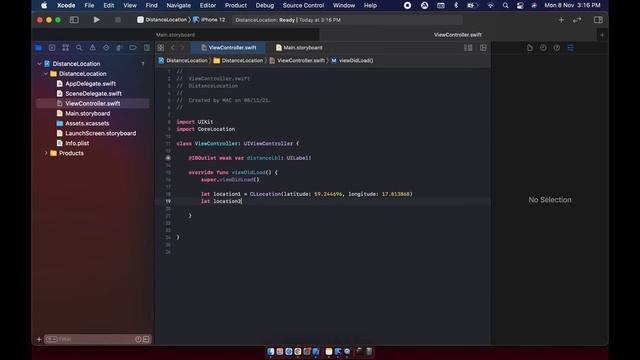The height and width of the screenshot is (360, 640).
Task: Open the Wi-Fi status menu
Action: [490, 5]
